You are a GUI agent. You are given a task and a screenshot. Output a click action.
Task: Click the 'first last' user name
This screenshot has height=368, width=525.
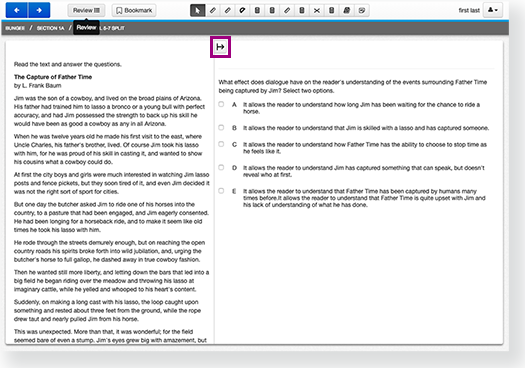coord(469,10)
